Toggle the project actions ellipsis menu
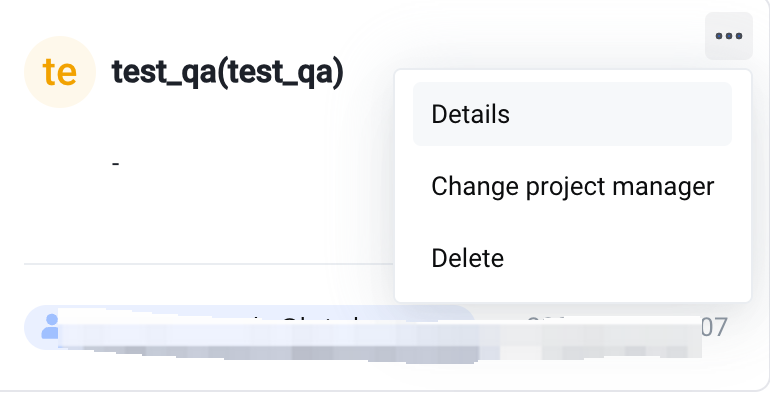The width and height of the screenshot is (770, 396). pyautogui.click(x=729, y=36)
